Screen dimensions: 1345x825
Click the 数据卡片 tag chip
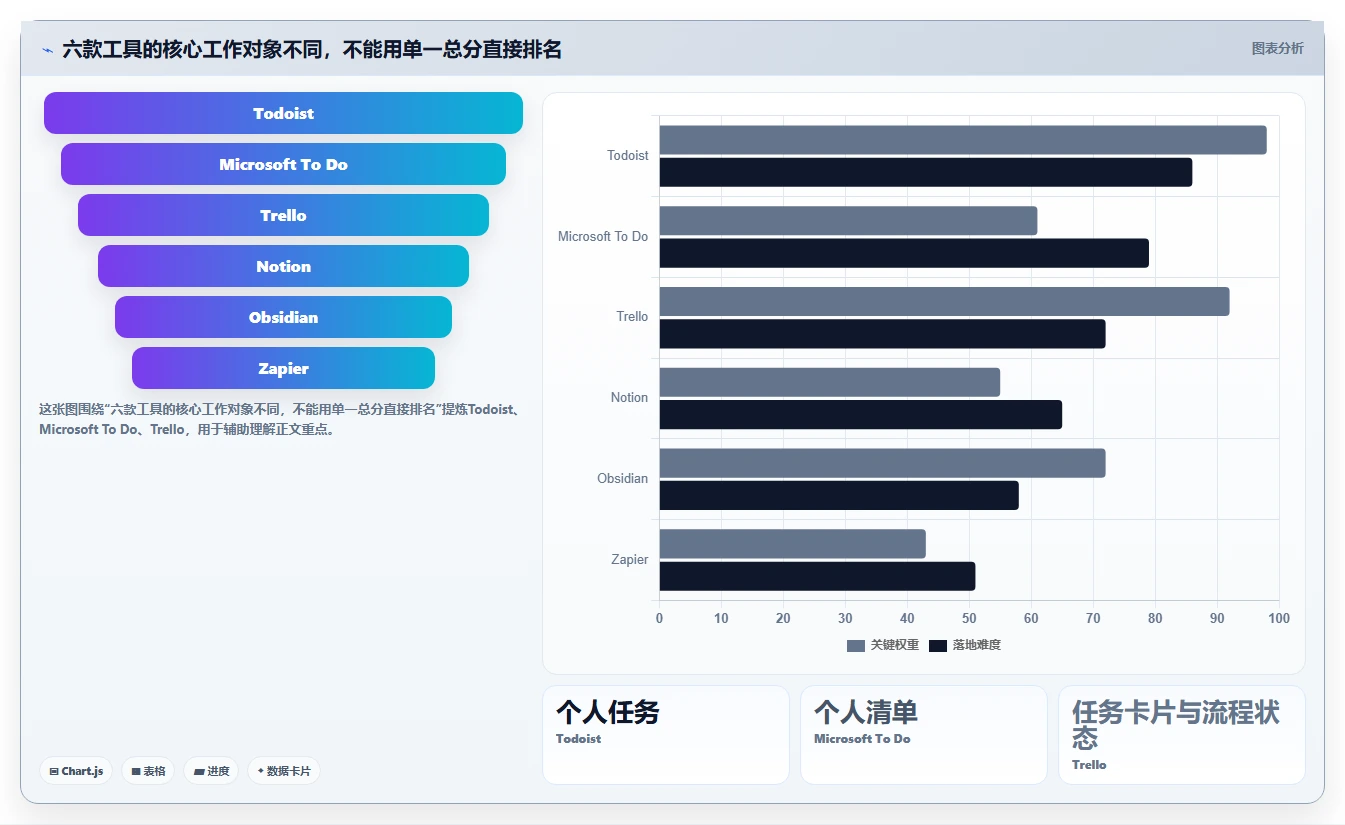(x=284, y=771)
